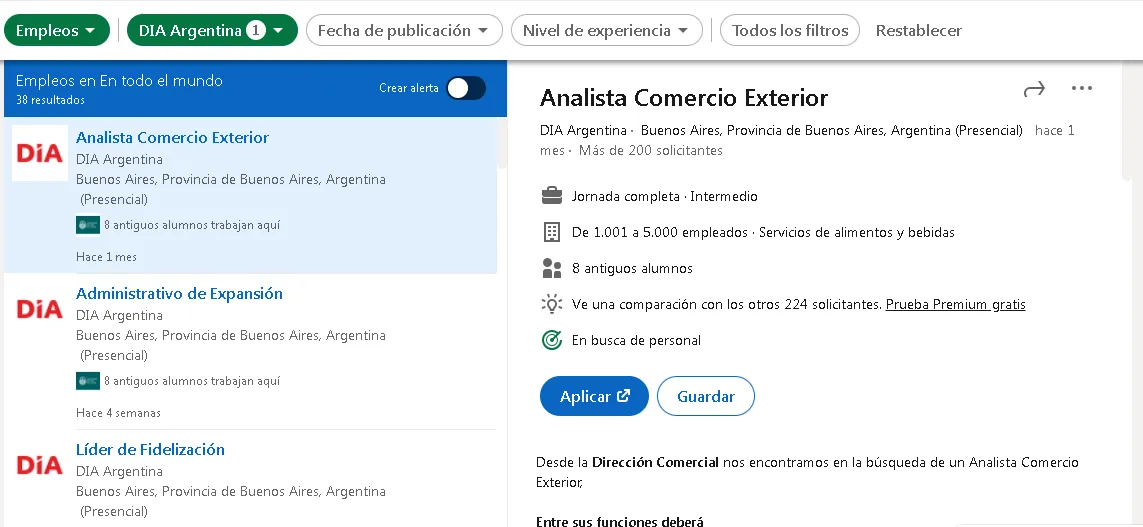Screen dimensions: 1143x527
Task: Click DIA logo next to Administrativo de Expansión
Action: (x=40, y=309)
